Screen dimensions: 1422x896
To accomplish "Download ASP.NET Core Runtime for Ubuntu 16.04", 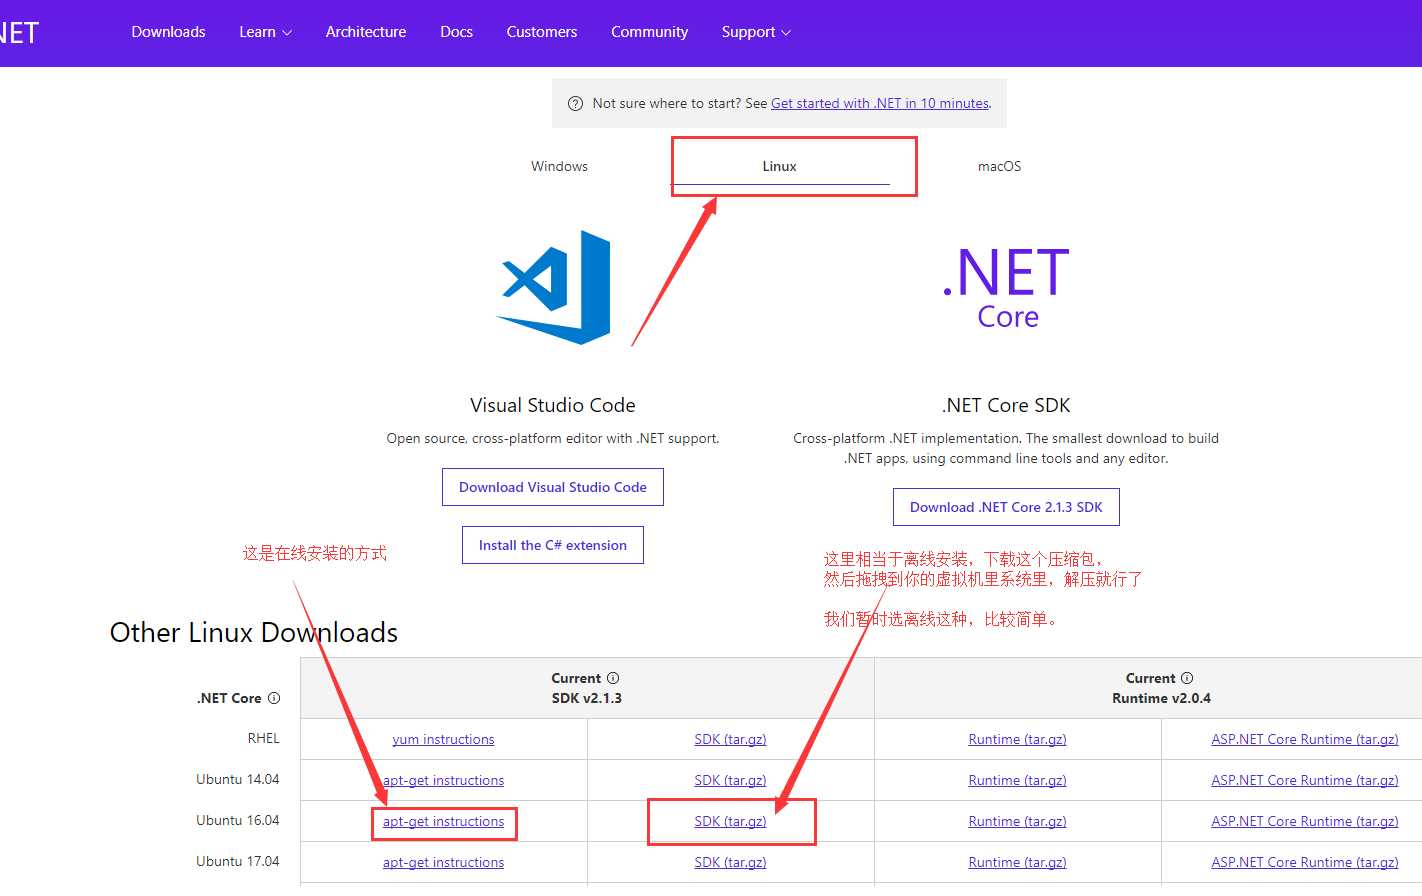I will (x=1305, y=821).
